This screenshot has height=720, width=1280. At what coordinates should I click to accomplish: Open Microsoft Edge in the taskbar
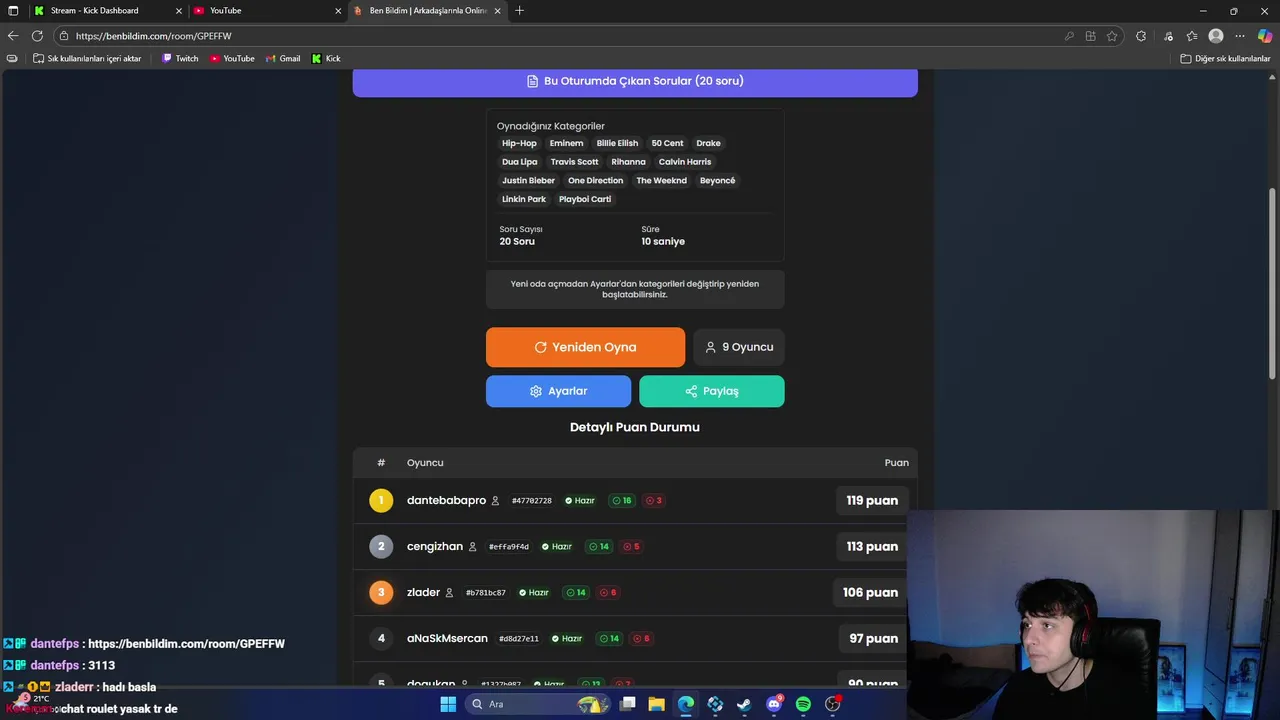[x=686, y=704]
